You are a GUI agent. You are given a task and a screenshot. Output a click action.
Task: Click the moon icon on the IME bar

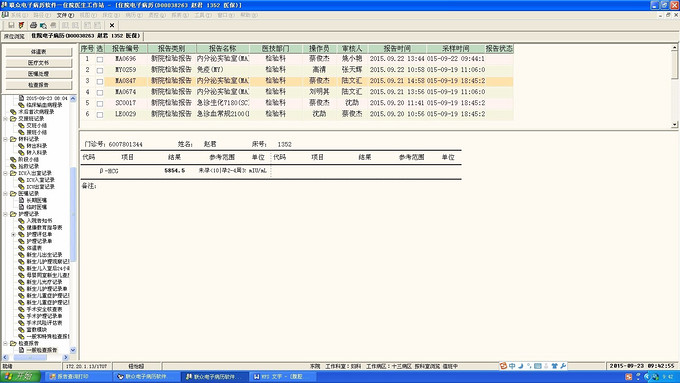(x=521, y=366)
